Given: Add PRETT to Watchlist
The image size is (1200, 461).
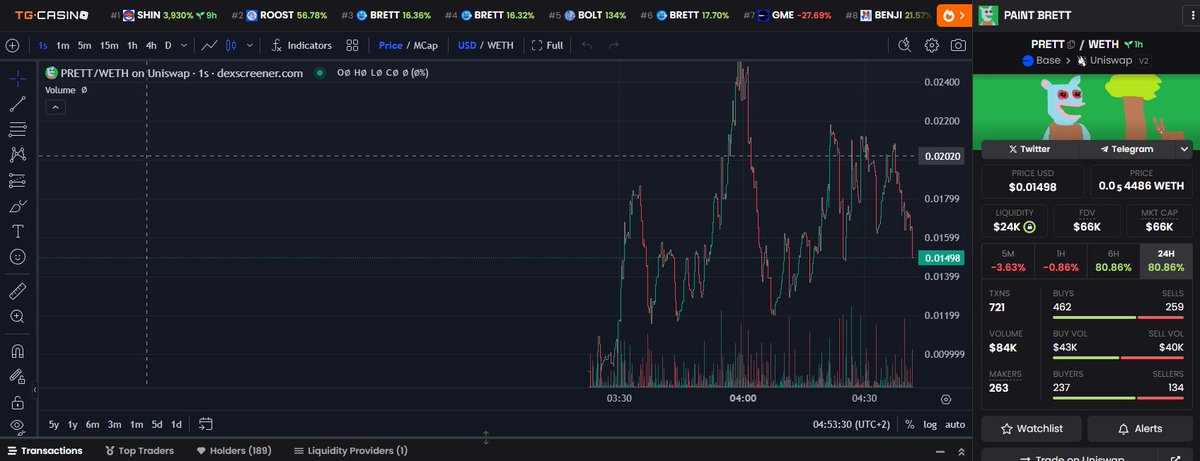Looking at the screenshot, I should pyautogui.click(x=1032, y=428).
